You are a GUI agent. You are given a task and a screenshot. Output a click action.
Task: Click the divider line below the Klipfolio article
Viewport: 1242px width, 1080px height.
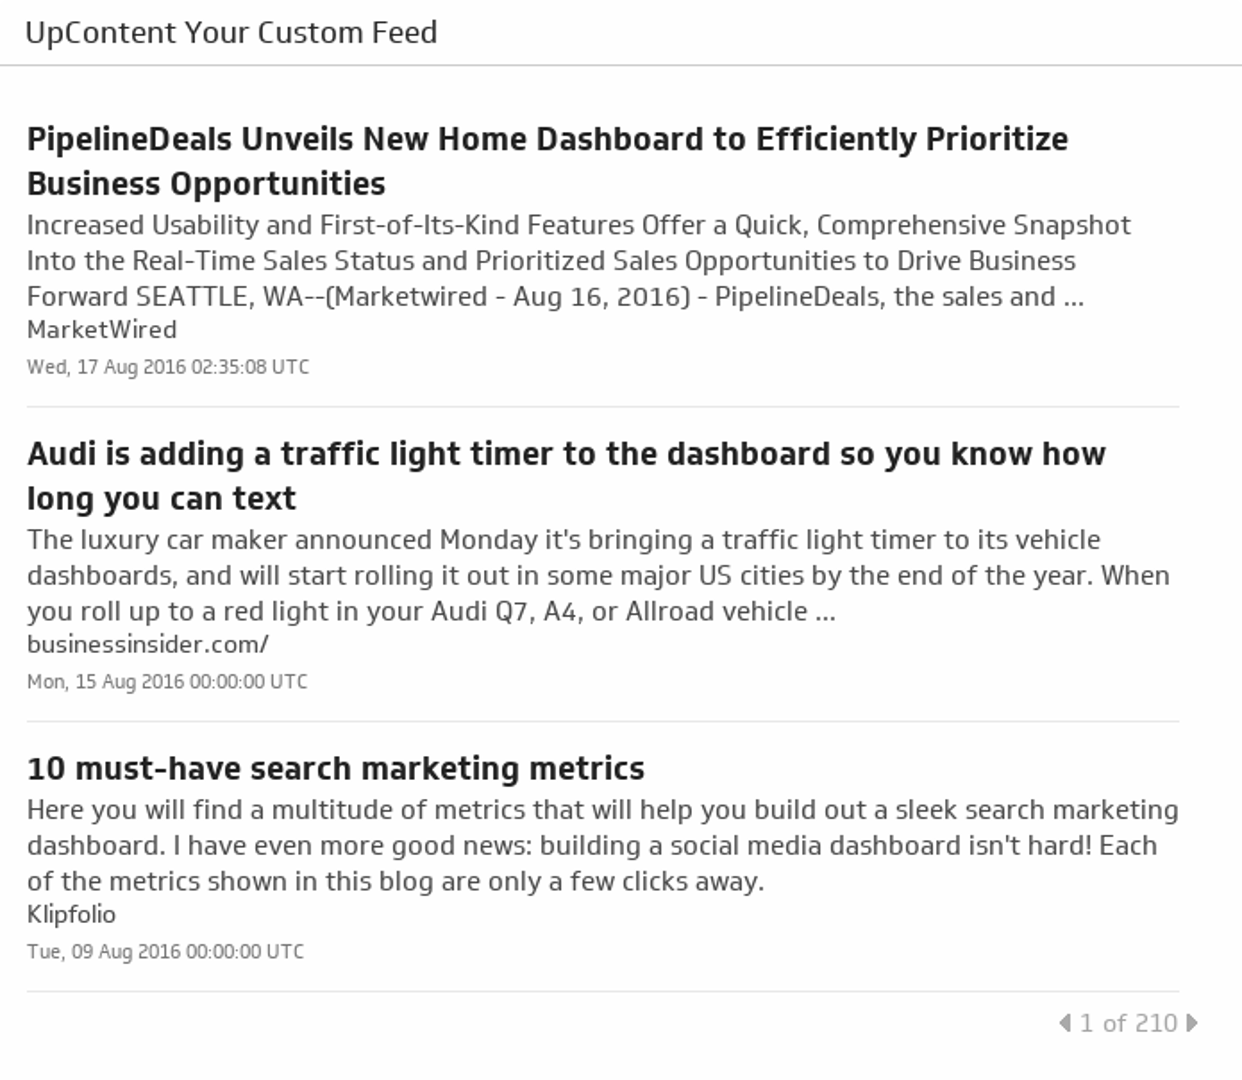tap(602, 992)
